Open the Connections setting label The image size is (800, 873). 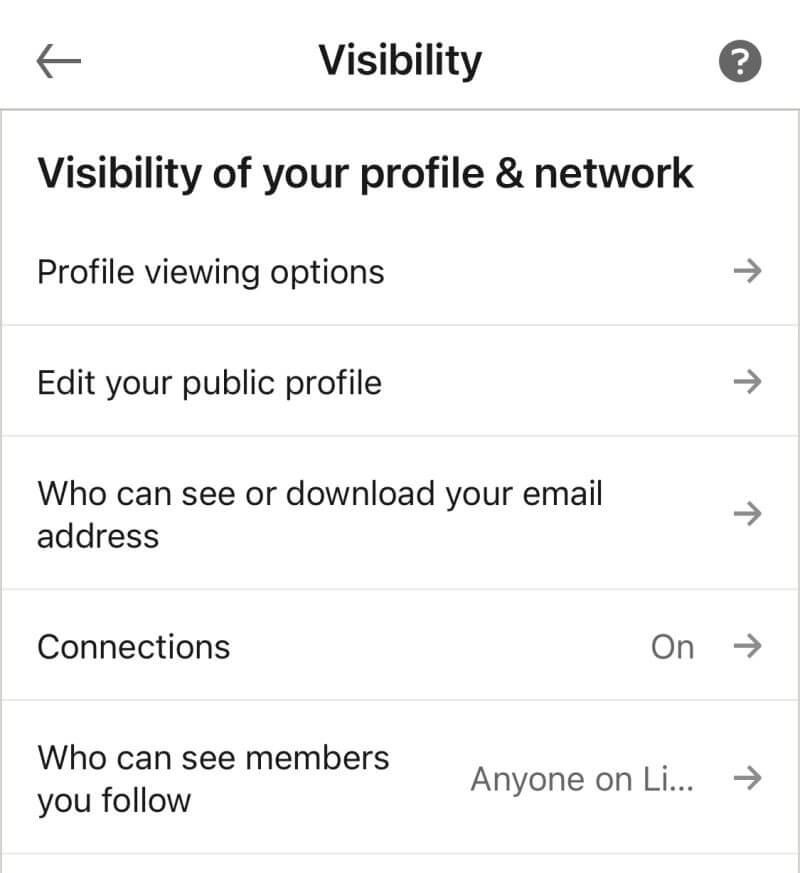pos(133,647)
